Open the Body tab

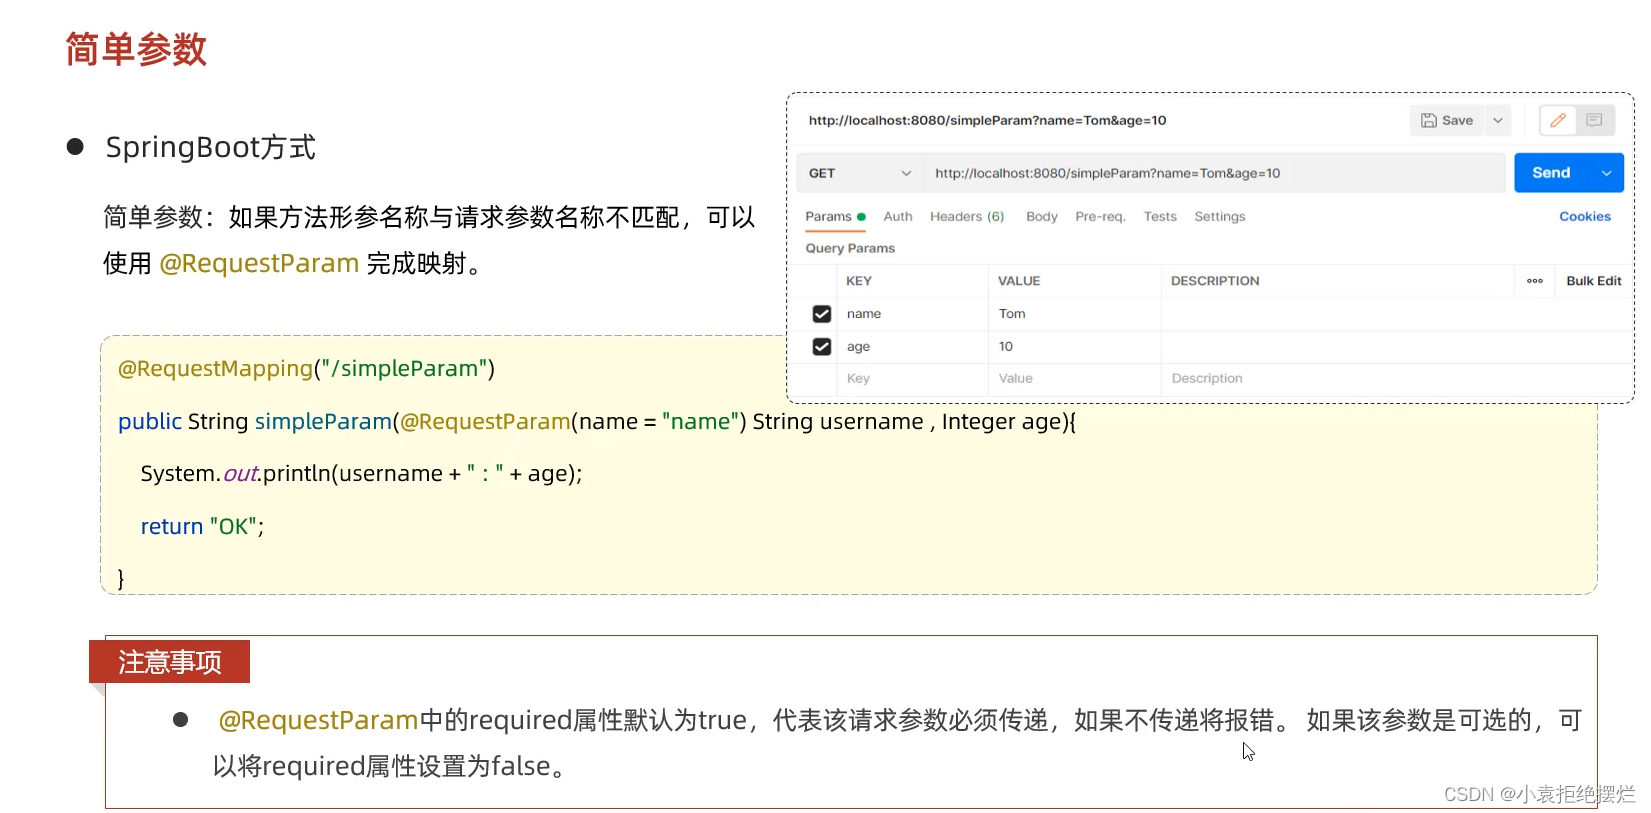pos(1041,216)
